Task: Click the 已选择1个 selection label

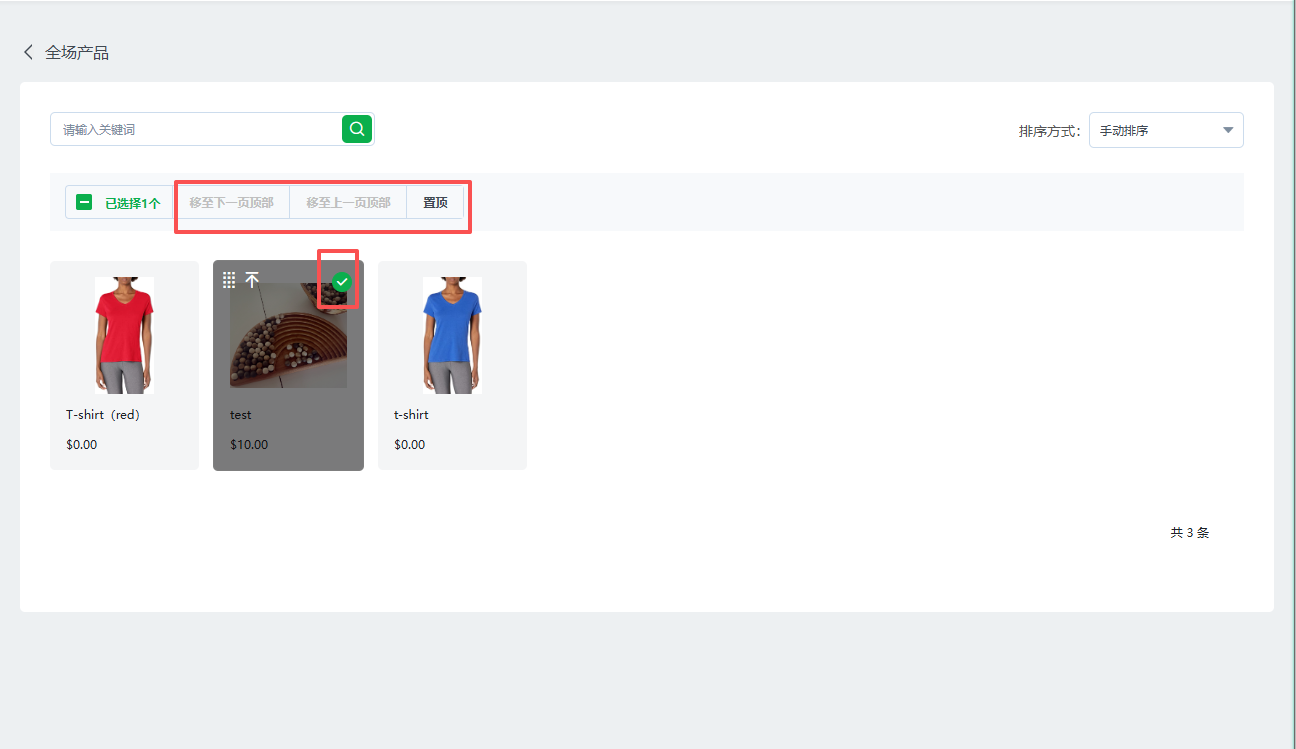Action: pos(132,203)
